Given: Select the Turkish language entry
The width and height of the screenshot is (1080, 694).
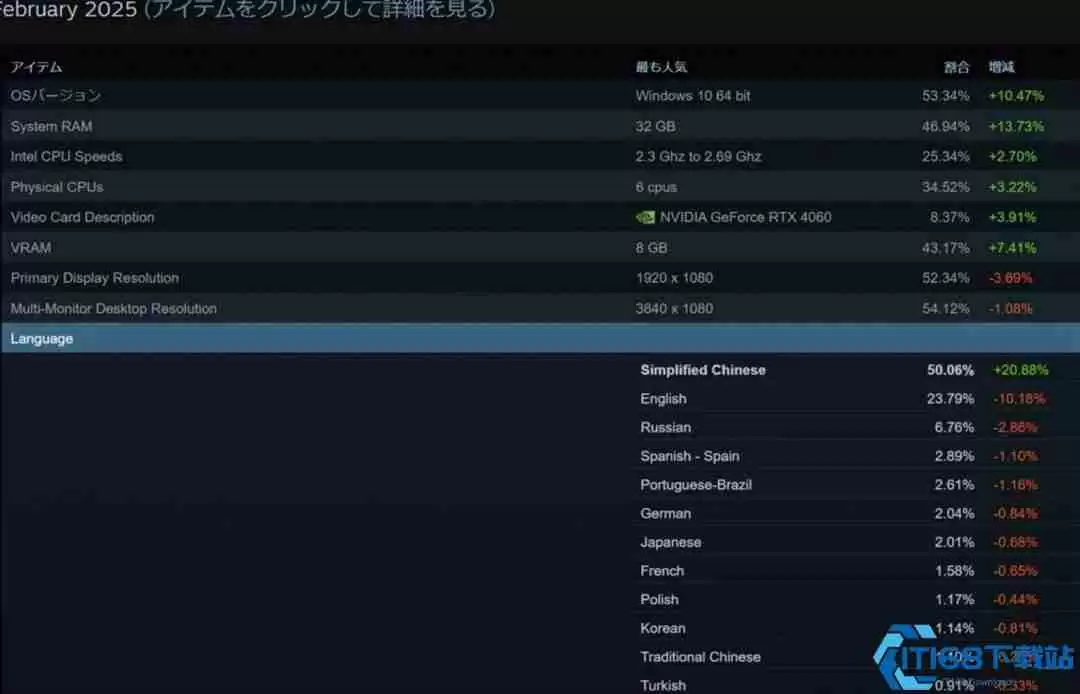Looking at the screenshot, I should [x=663, y=685].
